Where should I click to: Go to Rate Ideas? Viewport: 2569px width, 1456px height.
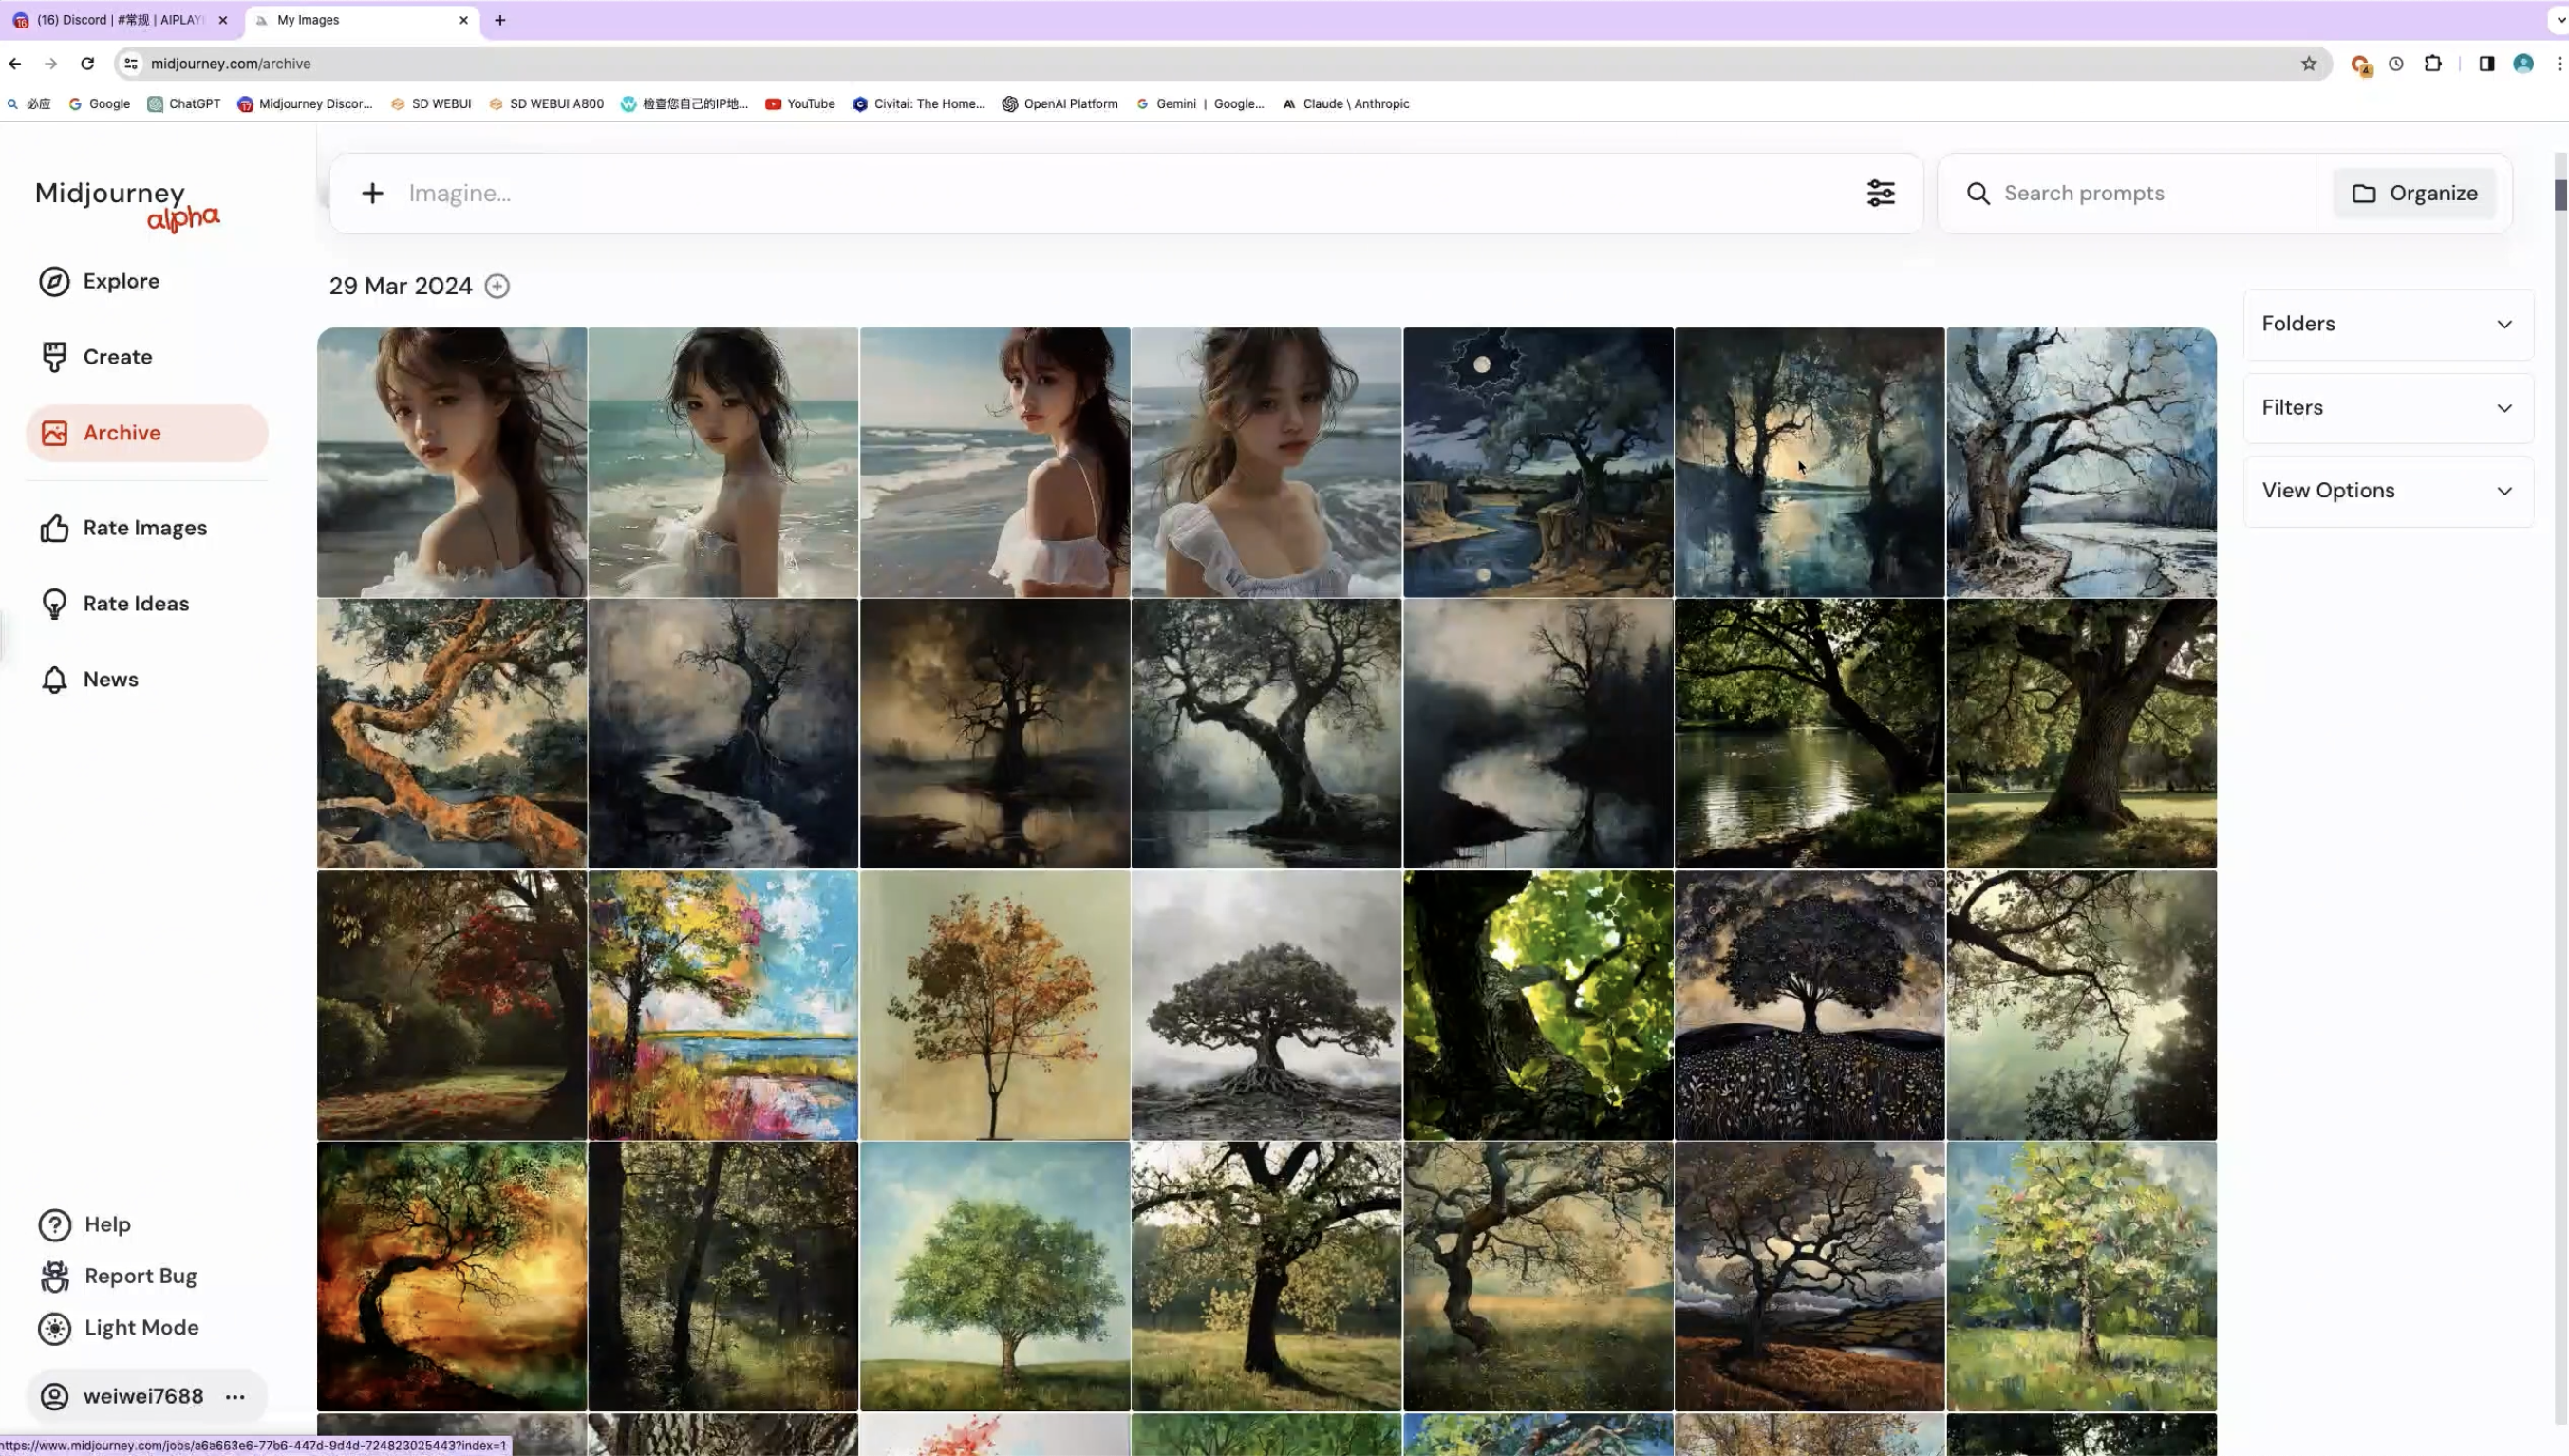coord(135,604)
